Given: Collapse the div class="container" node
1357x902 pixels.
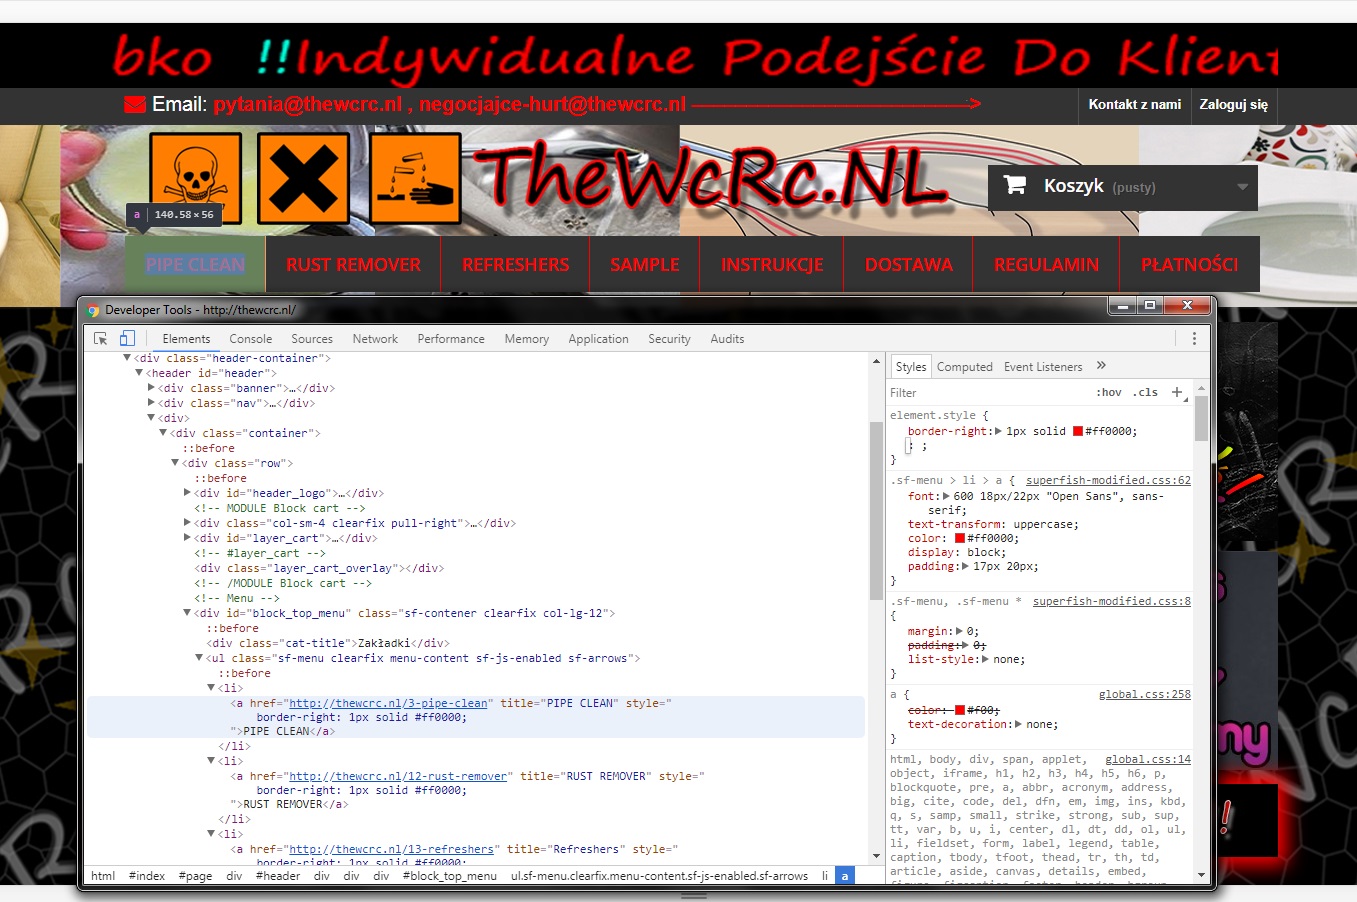Looking at the screenshot, I should click(163, 433).
